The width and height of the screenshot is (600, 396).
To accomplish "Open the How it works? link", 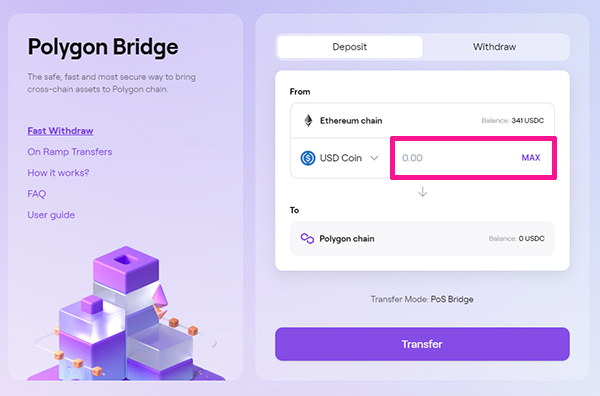I will (58, 173).
